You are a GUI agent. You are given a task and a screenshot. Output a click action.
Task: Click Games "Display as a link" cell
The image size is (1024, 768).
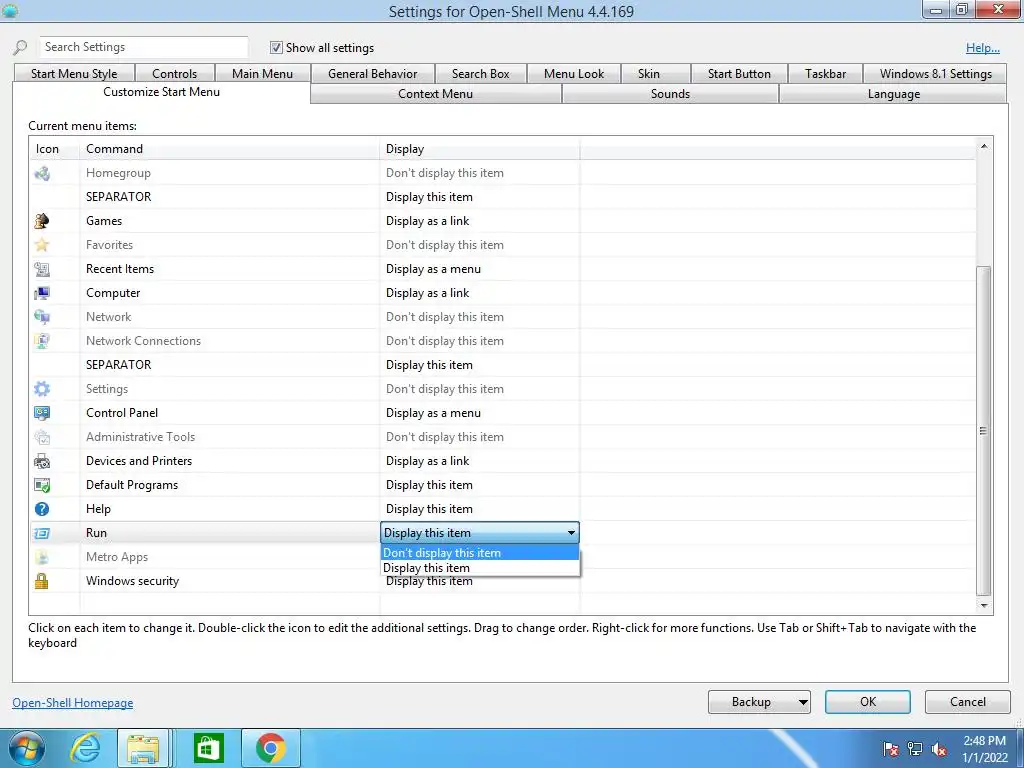click(x=479, y=221)
